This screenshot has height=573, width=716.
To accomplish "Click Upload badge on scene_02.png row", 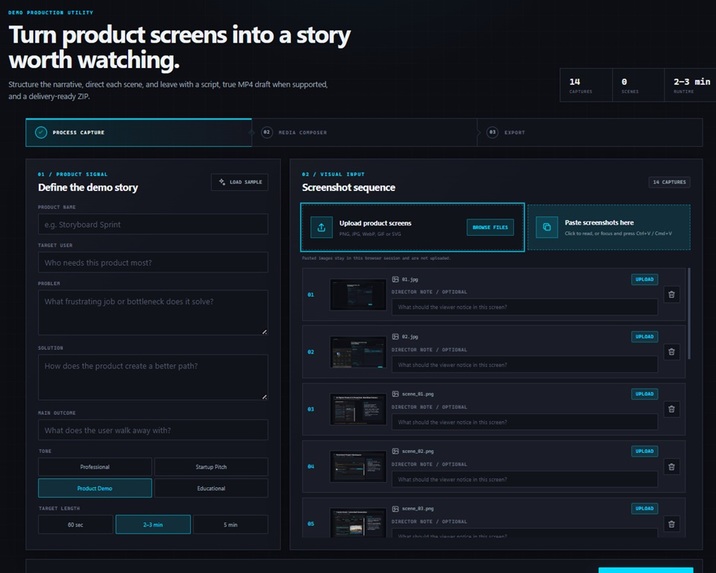I will point(644,451).
